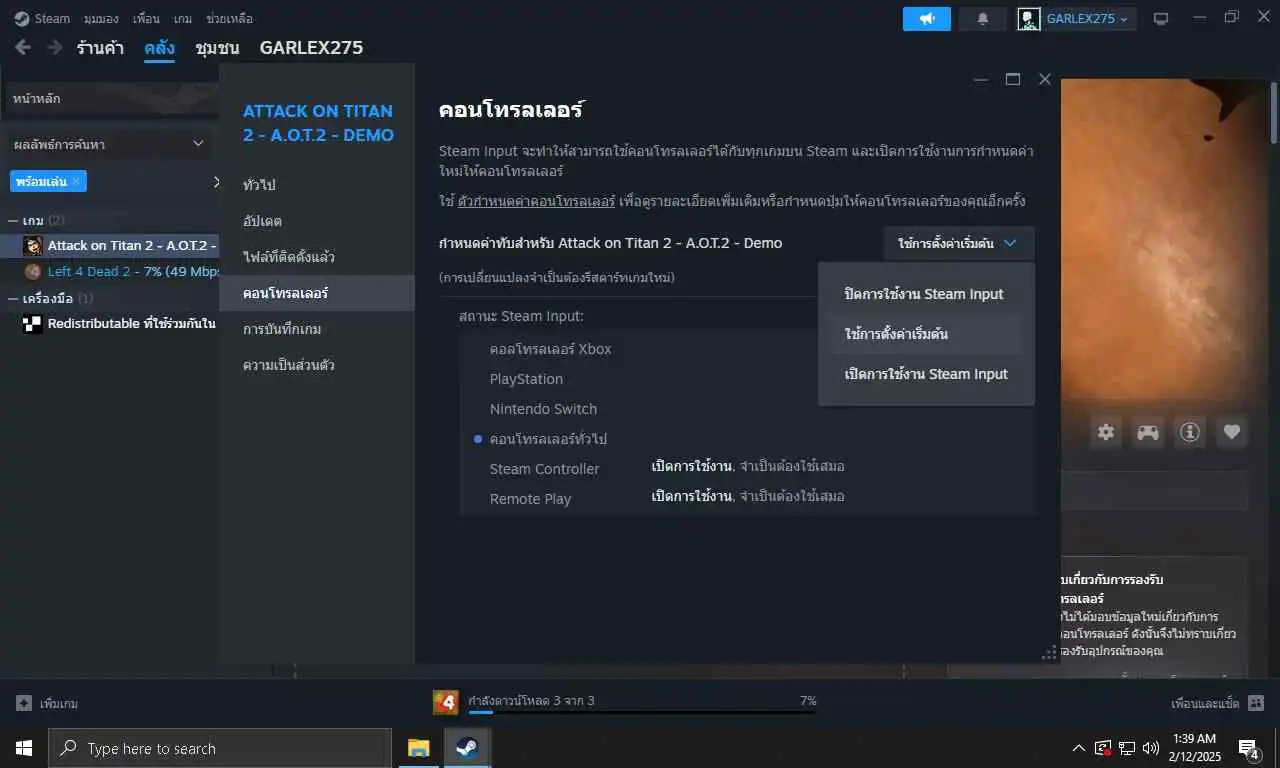Open the notifications bell

[983, 18]
